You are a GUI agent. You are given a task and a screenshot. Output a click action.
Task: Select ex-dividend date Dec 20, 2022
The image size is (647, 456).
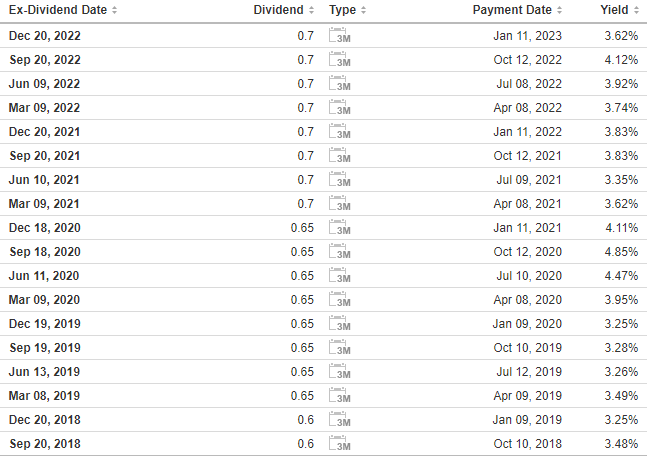(x=45, y=36)
